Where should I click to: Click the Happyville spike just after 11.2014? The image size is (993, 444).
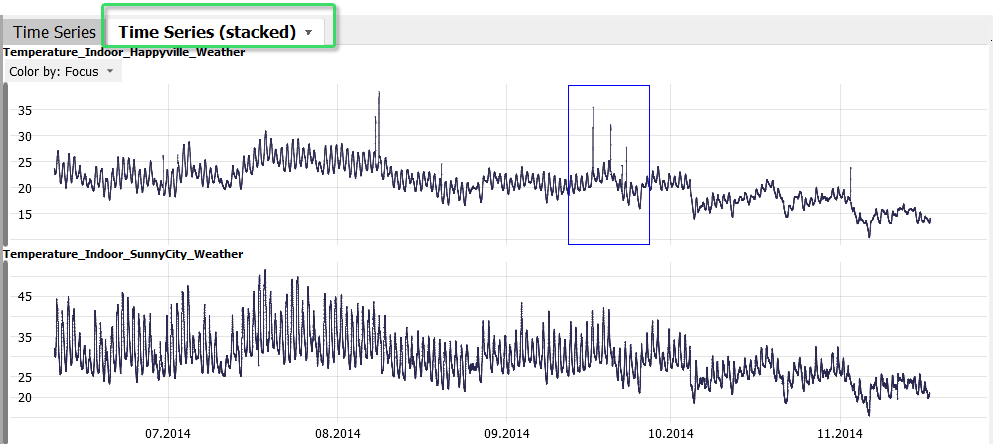tap(851, 170)
